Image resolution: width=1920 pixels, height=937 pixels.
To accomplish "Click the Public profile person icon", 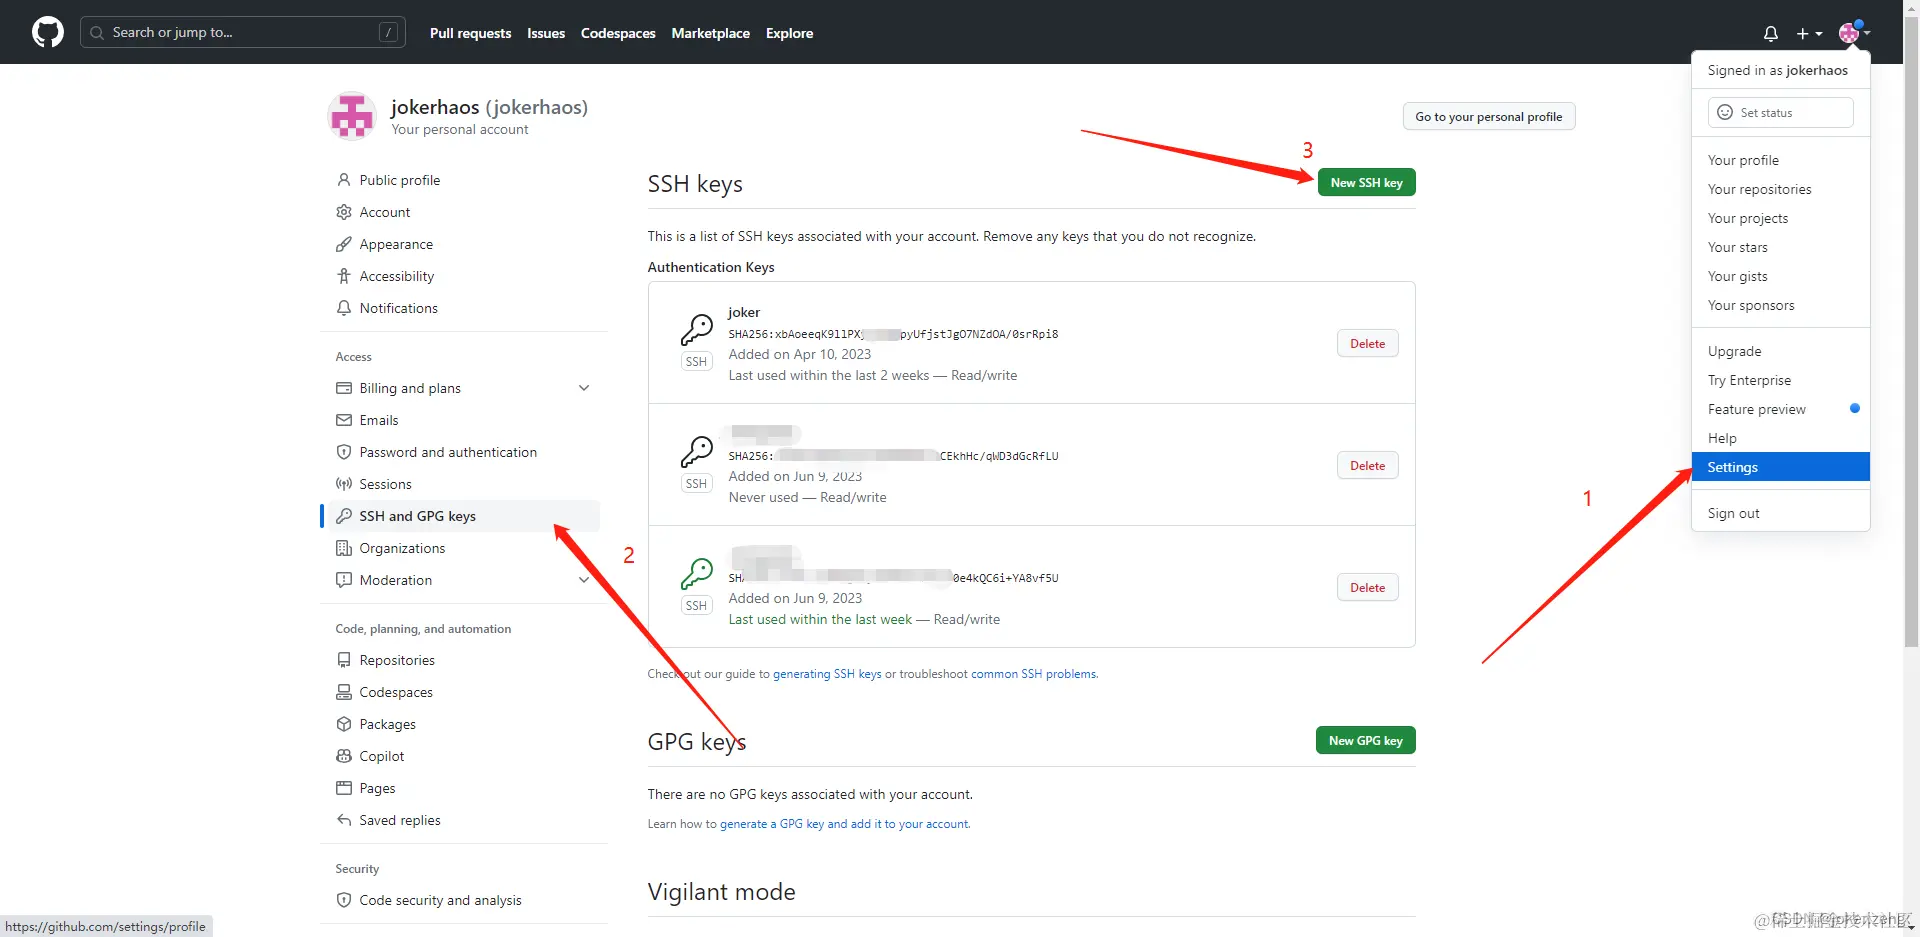I will tap(344, 180).
